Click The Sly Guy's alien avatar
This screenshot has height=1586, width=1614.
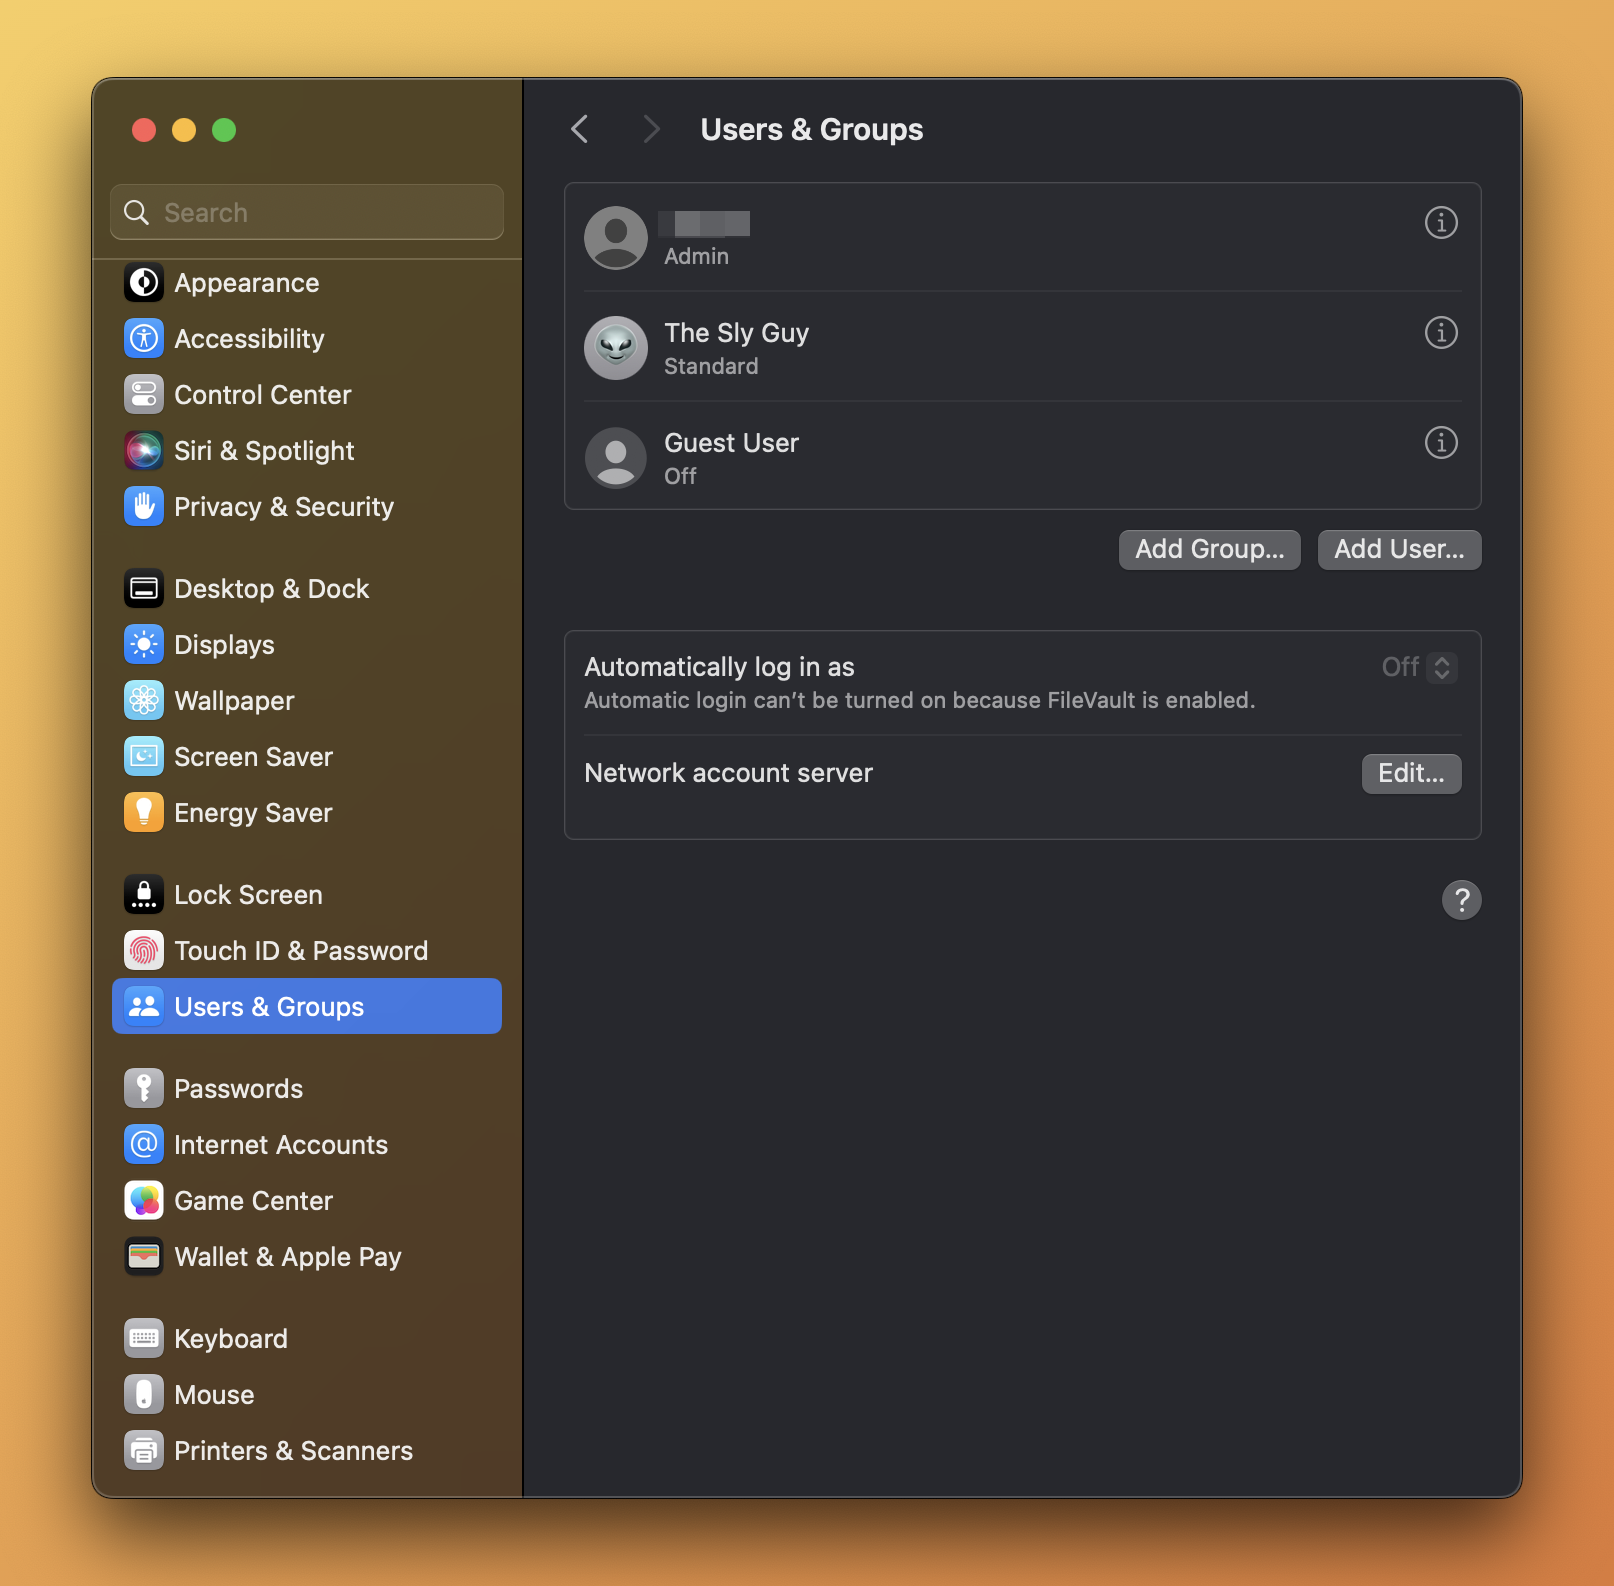tap(615, 348)
